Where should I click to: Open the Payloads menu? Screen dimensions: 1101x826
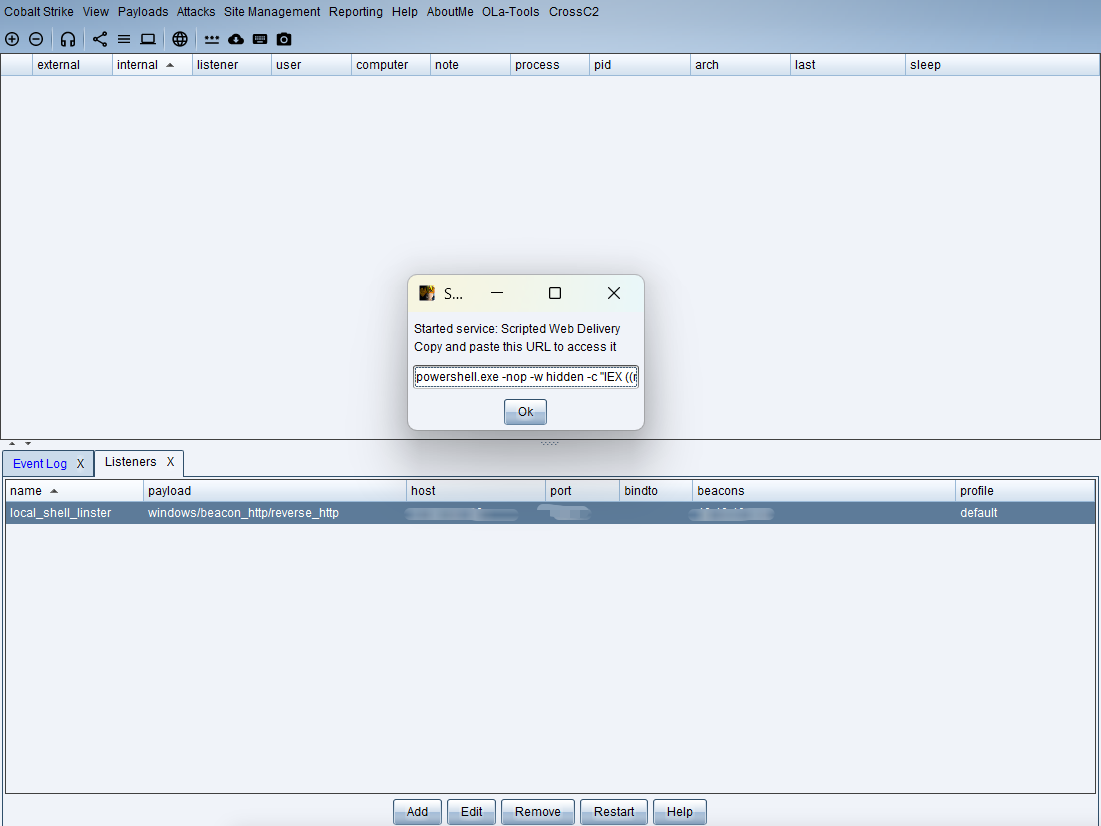tap(143, 12)
